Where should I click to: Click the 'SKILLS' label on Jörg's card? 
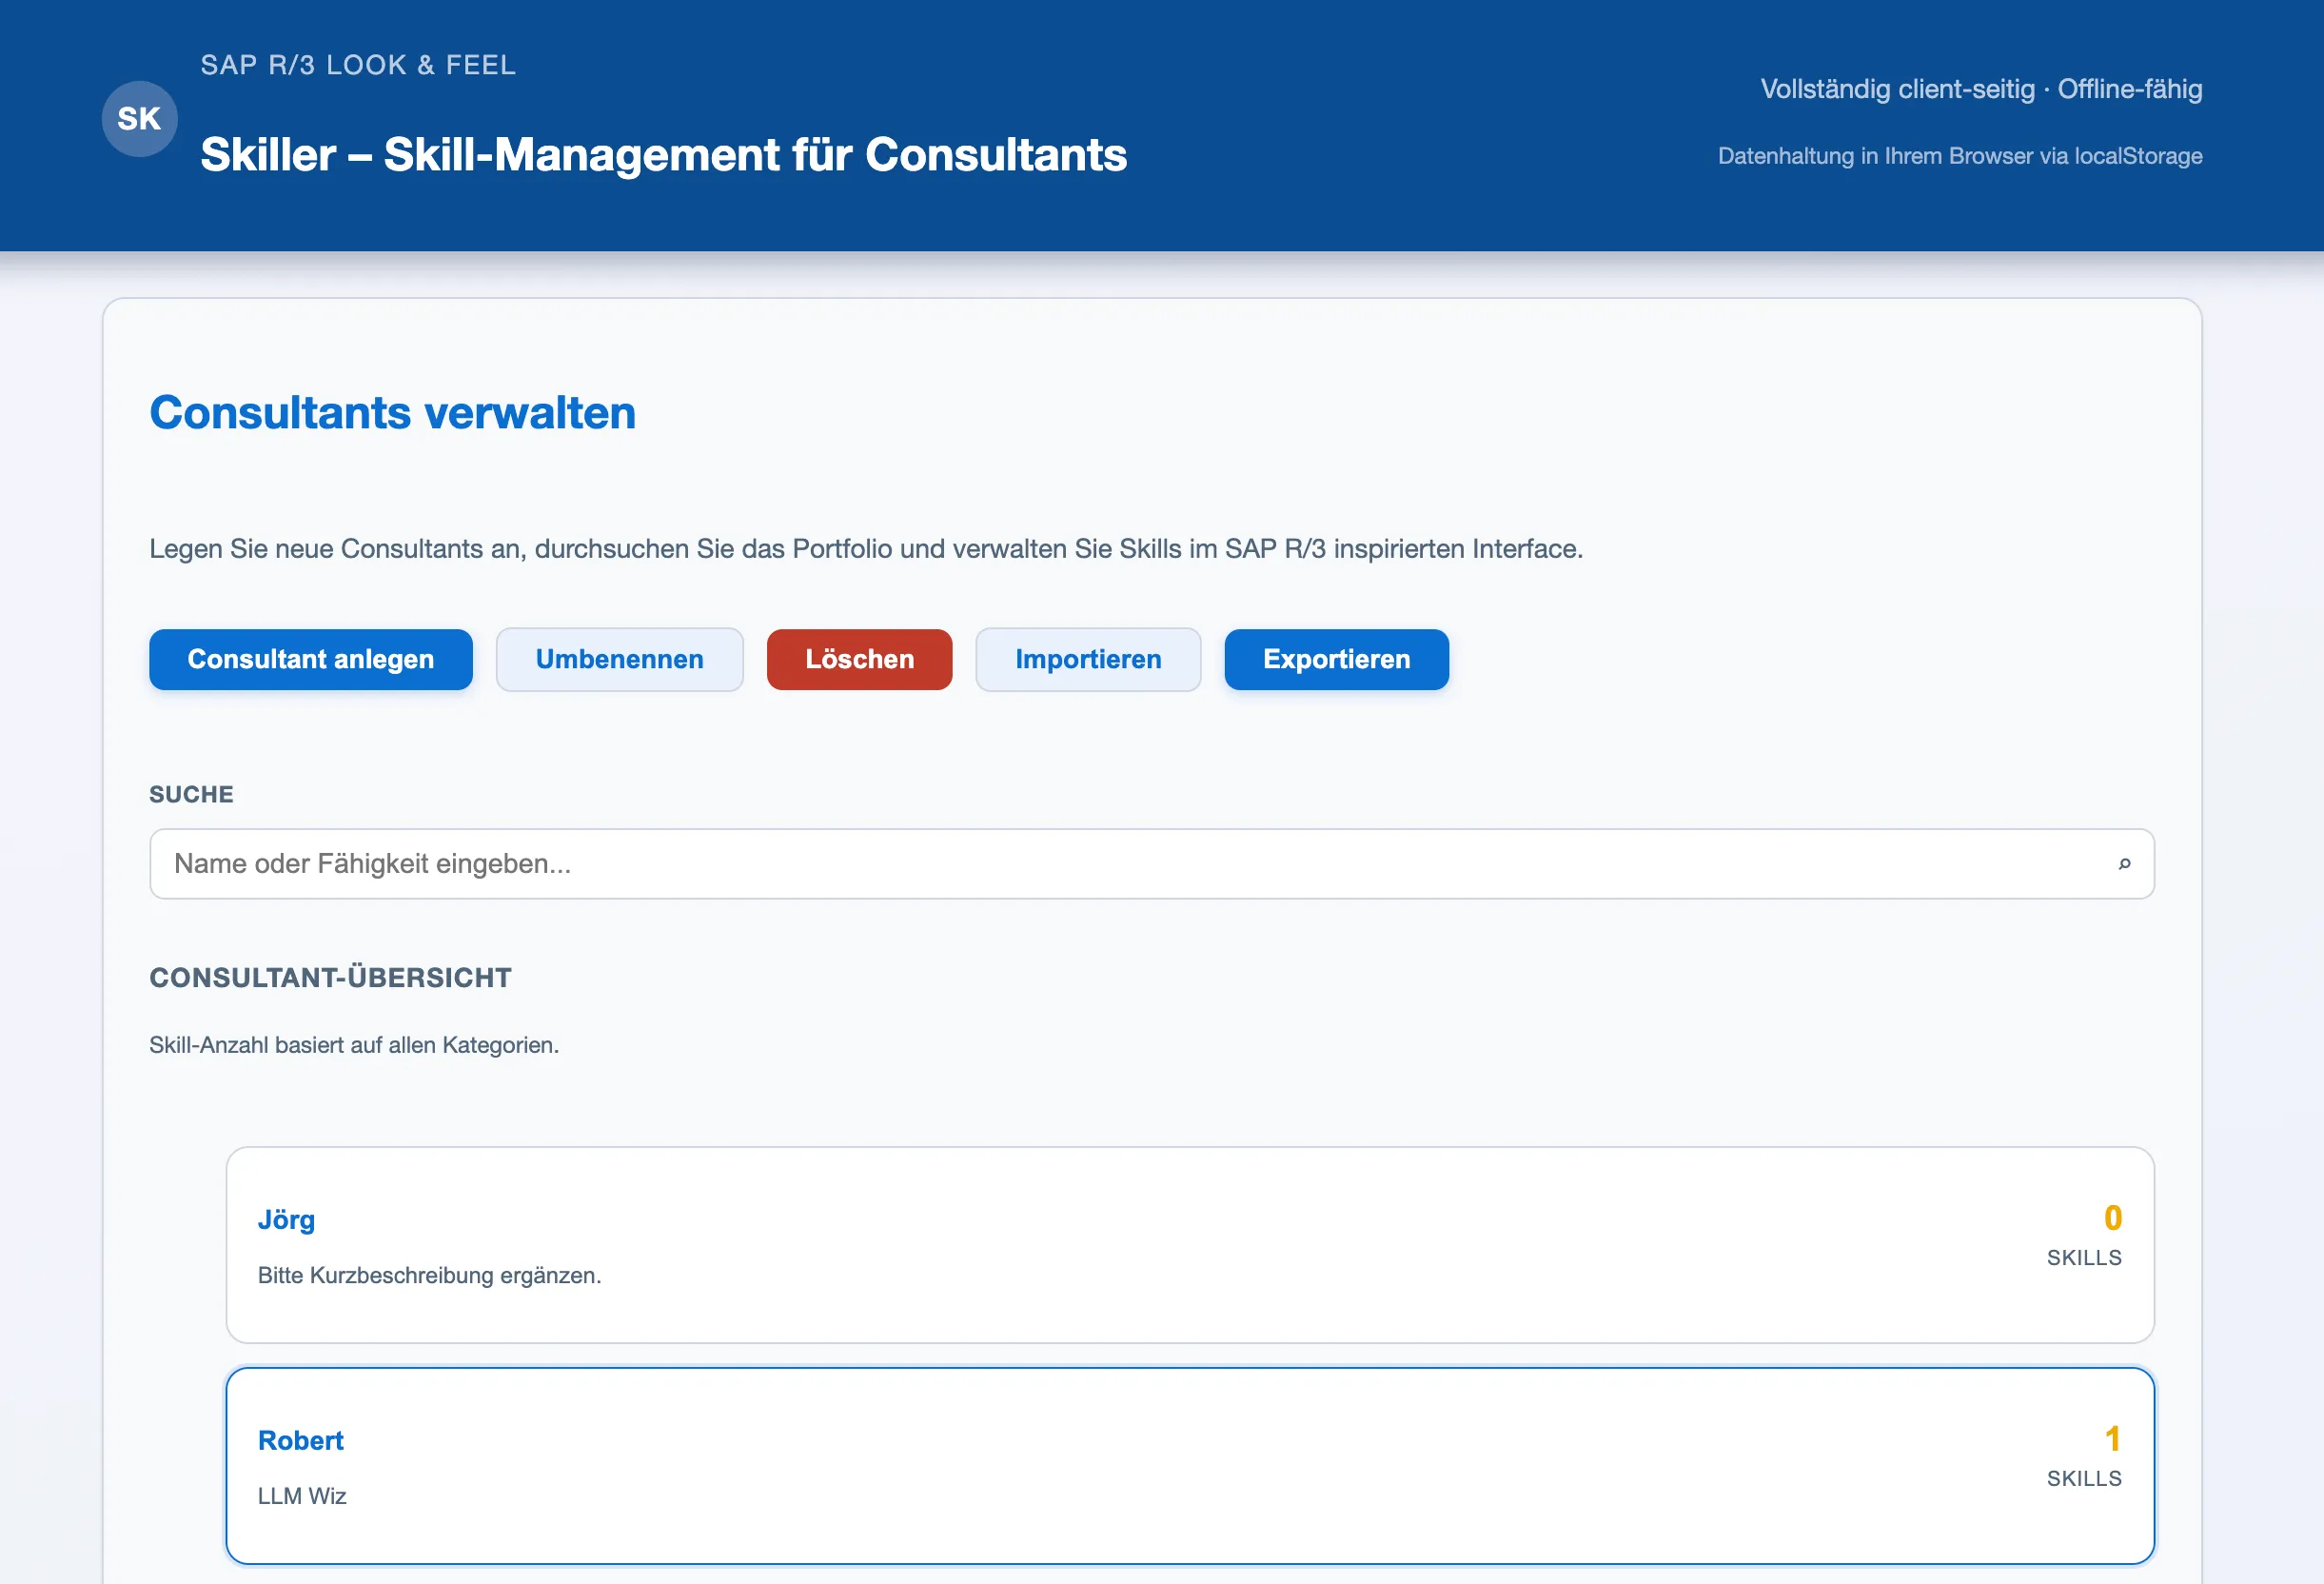[2084, 1258]
